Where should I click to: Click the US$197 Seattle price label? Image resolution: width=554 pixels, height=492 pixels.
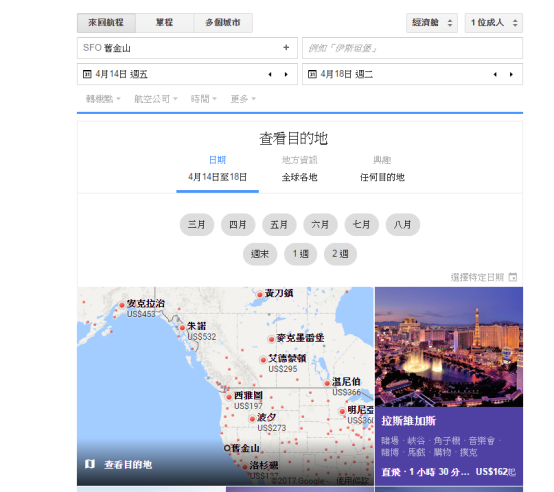(248, 406)
